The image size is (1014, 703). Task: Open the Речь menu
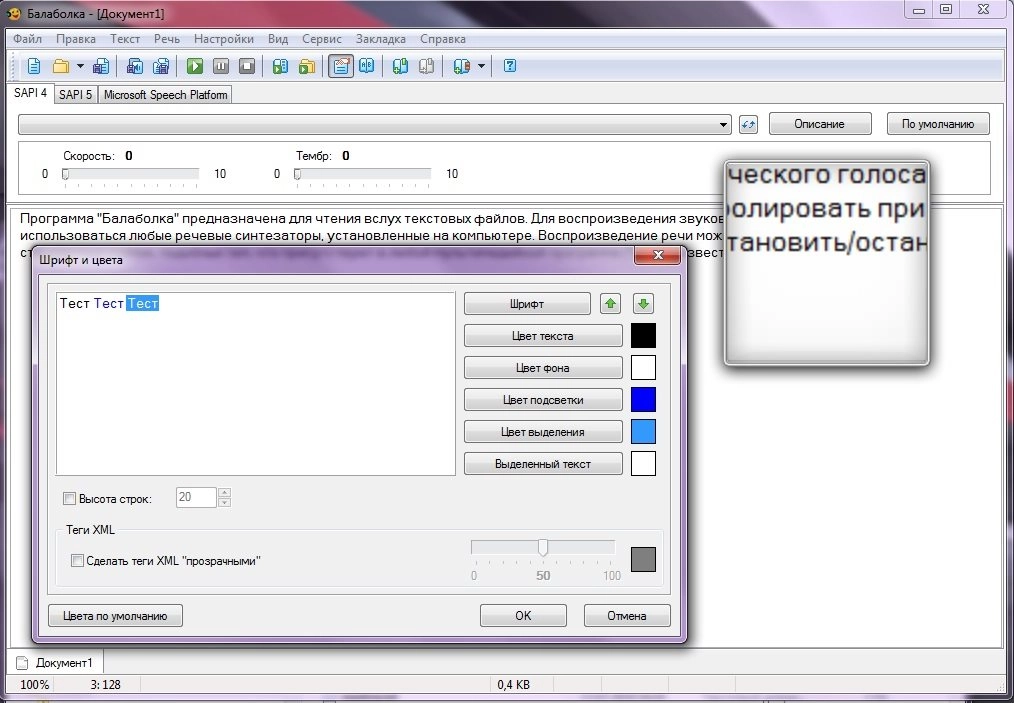click(x=167, y=39)
